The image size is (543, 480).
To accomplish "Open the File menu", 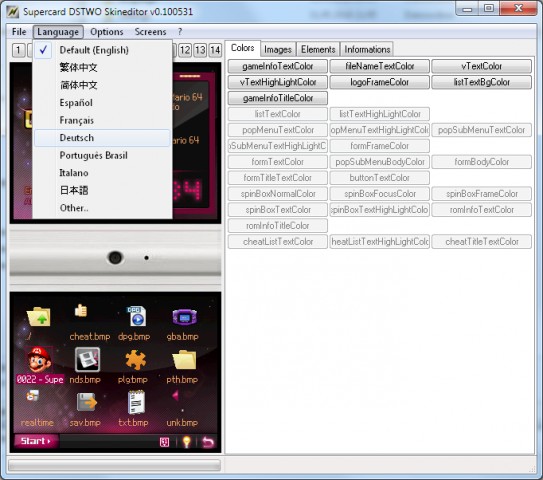I will click(19, 32).
